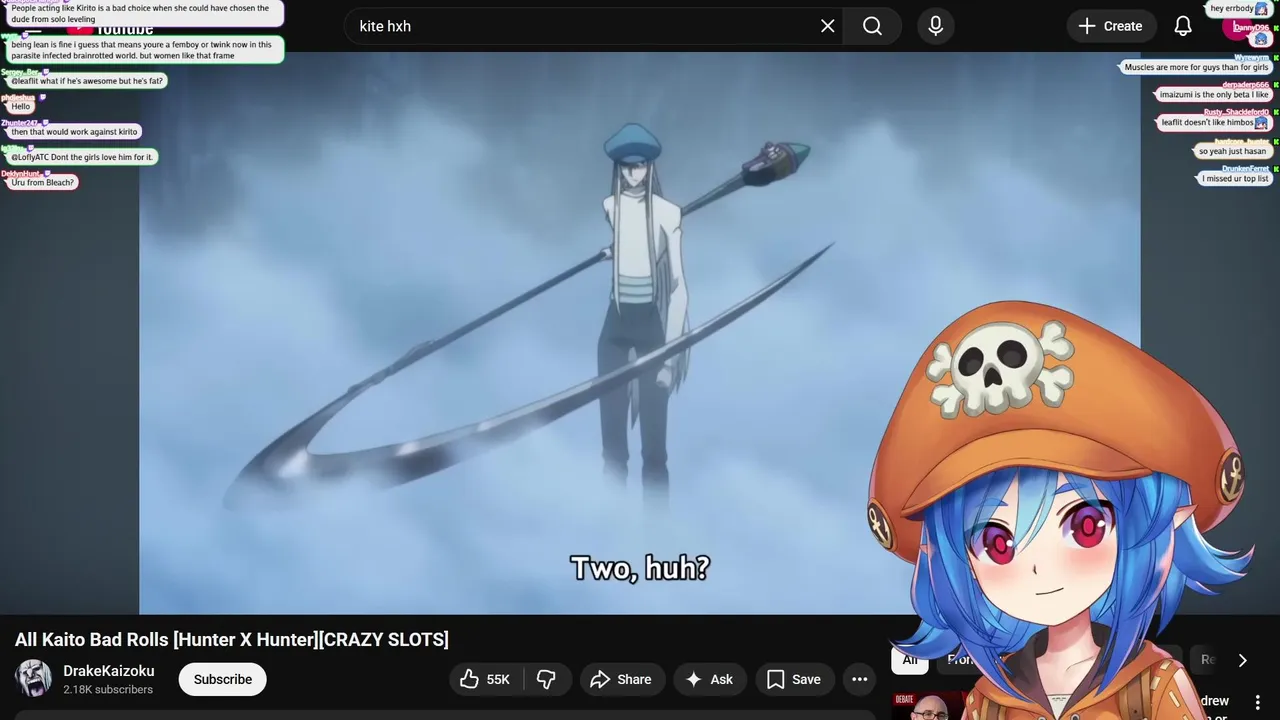
Task: Open DrakeKaizoku channel avatar
Action: [33, 678]
